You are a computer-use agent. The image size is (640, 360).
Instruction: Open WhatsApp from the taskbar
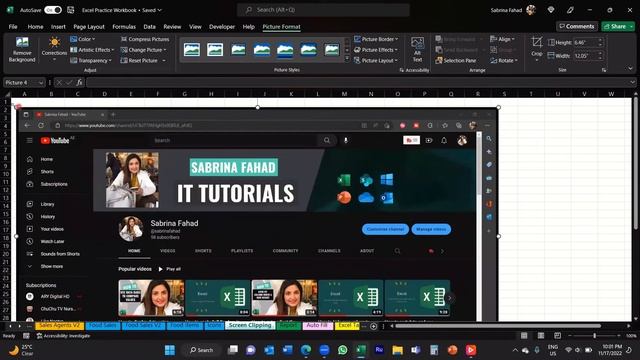pos(342,350)
